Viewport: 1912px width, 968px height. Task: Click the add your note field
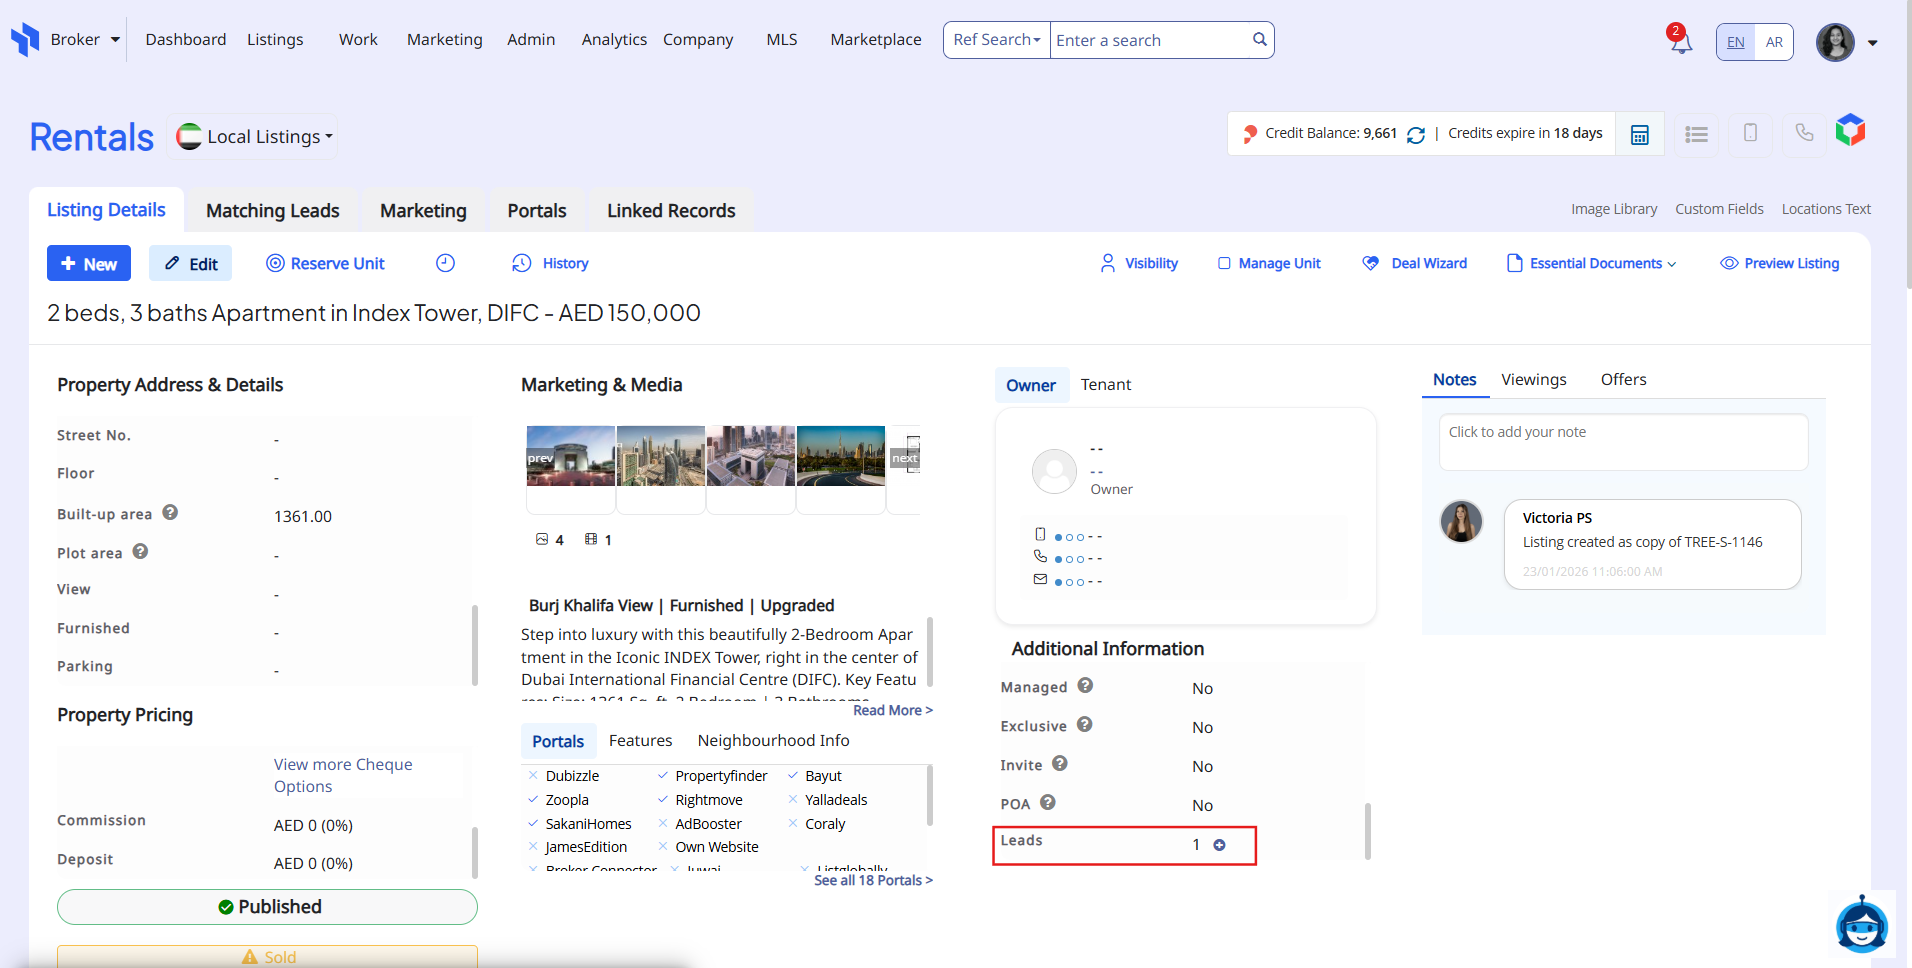(x=1622, y=442)
